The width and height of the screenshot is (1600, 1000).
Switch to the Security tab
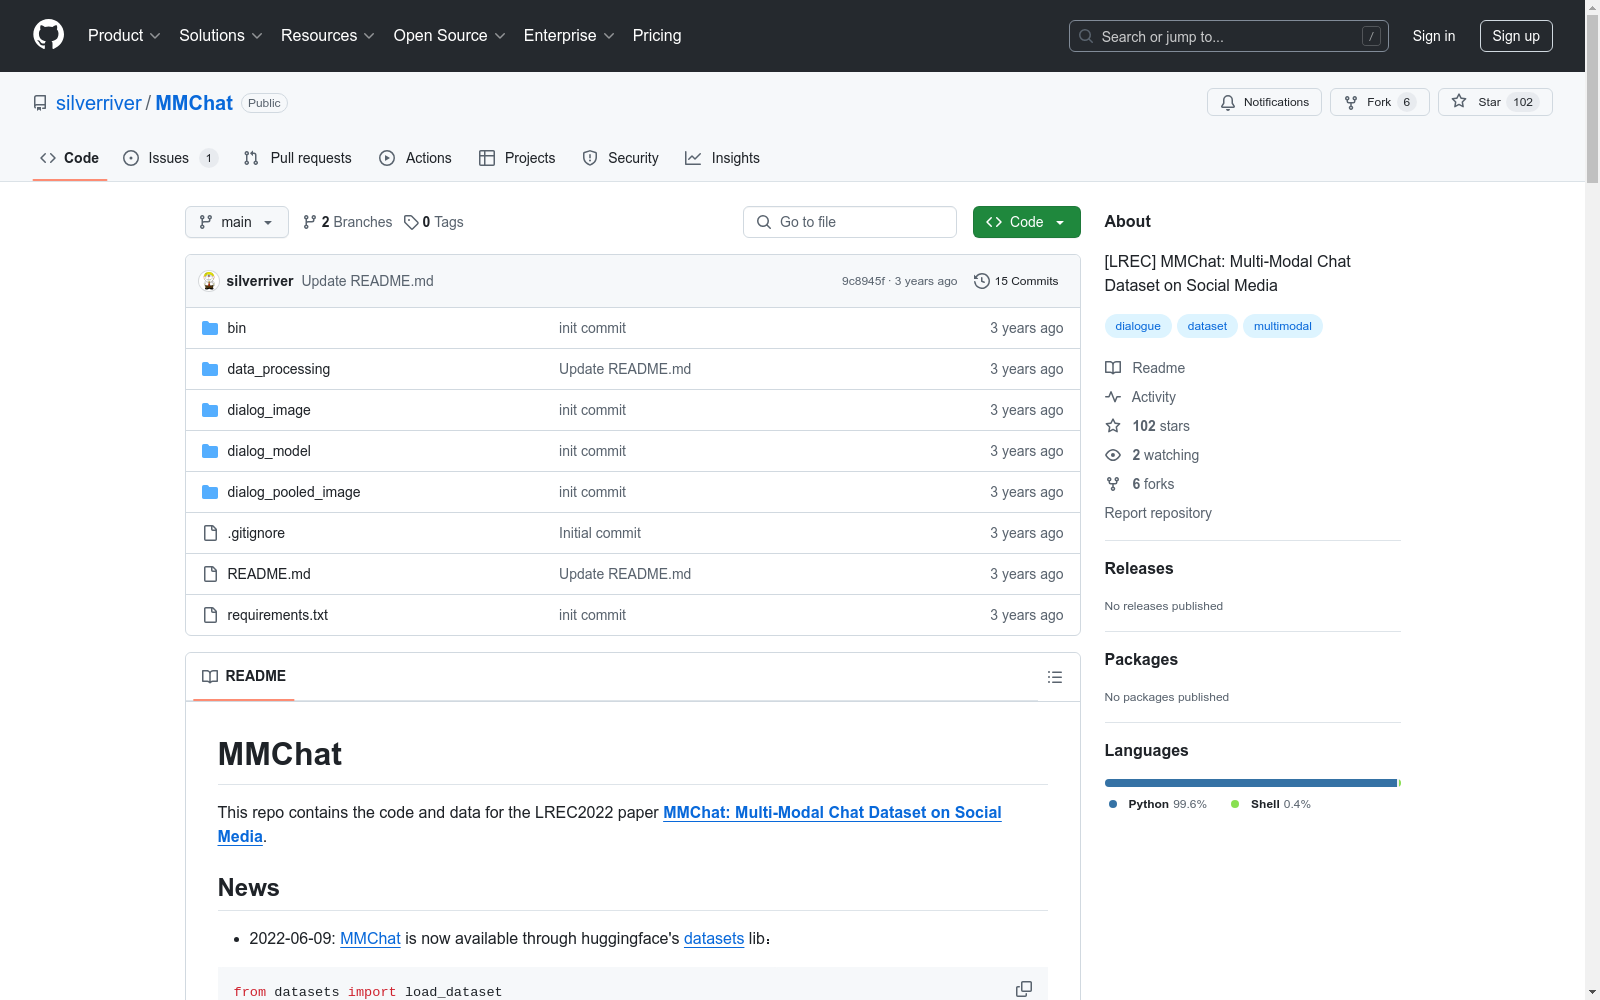pyautogui.click(x=621, y=158)
